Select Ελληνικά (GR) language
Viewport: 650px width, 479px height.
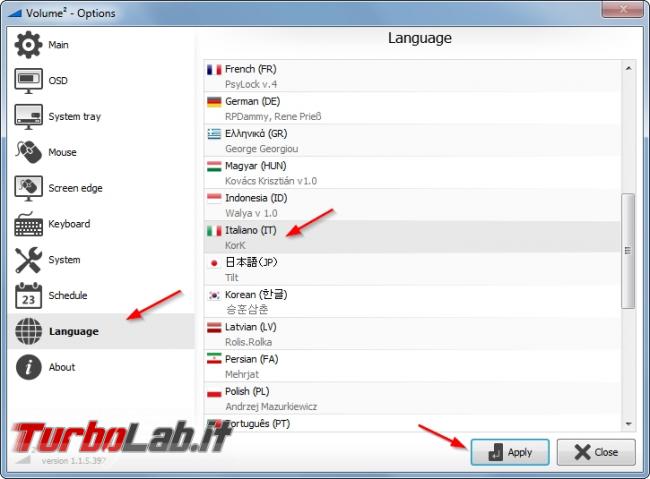(x=412, y=141)
